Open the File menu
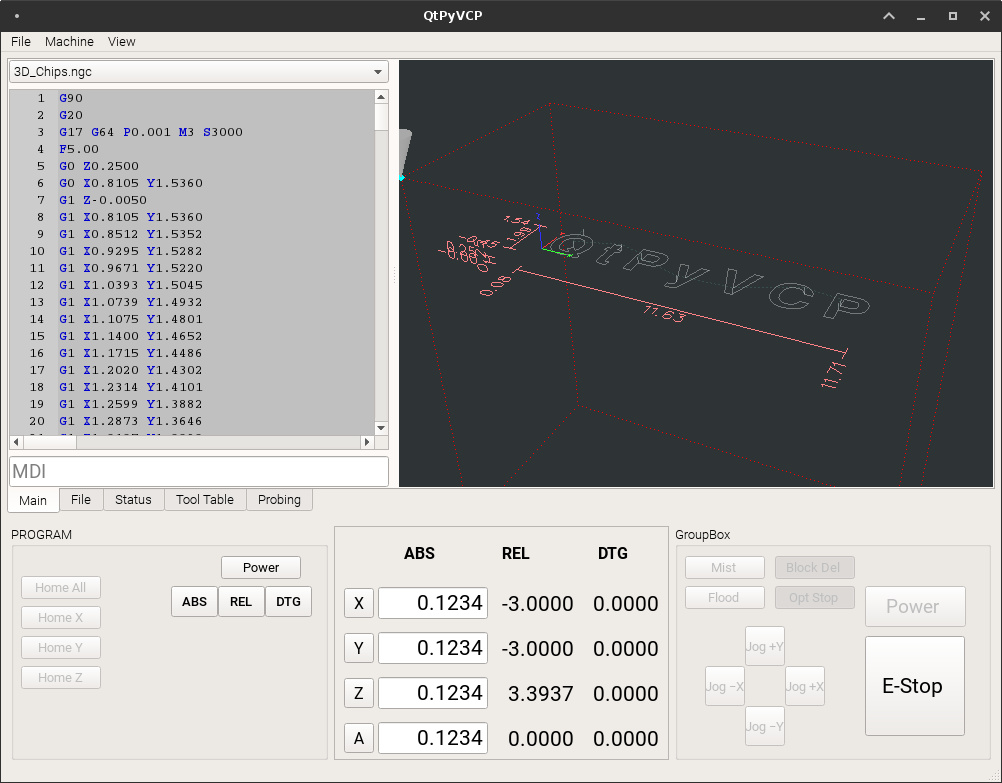Screen dimensions: 1002x783 [20, 42]
